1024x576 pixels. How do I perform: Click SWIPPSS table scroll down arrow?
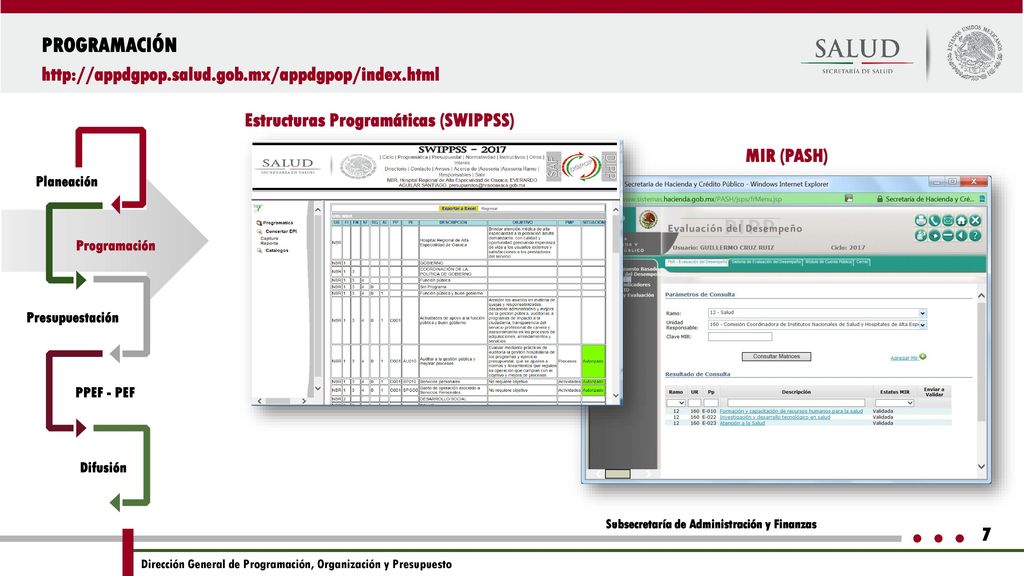(x=615, y=395)
